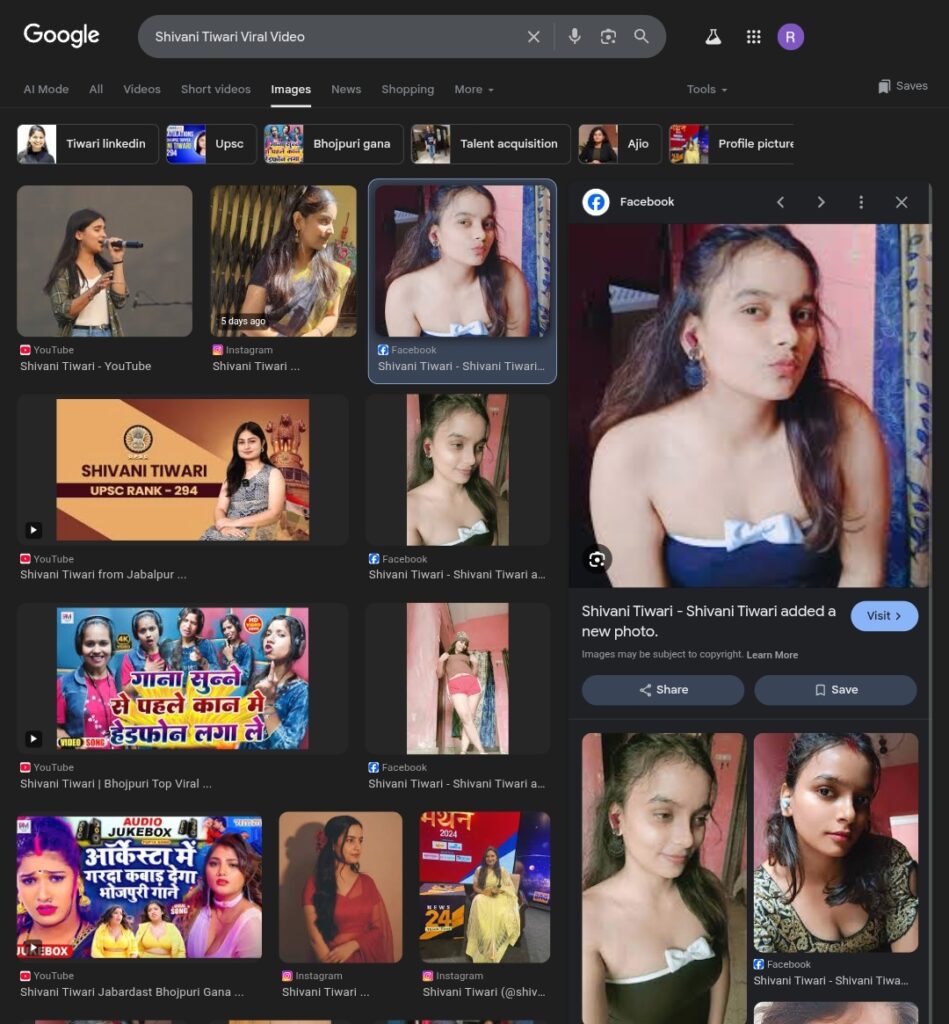Image resolution: width=949 pixels, height=1024 pixels.
Task: Clear the search query with the X
Action: [x=534, y=36]
